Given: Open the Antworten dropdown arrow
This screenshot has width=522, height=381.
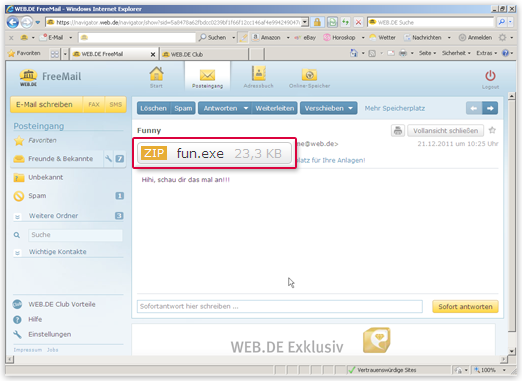Looking at the screenshot, I should (x=246, y=108).
